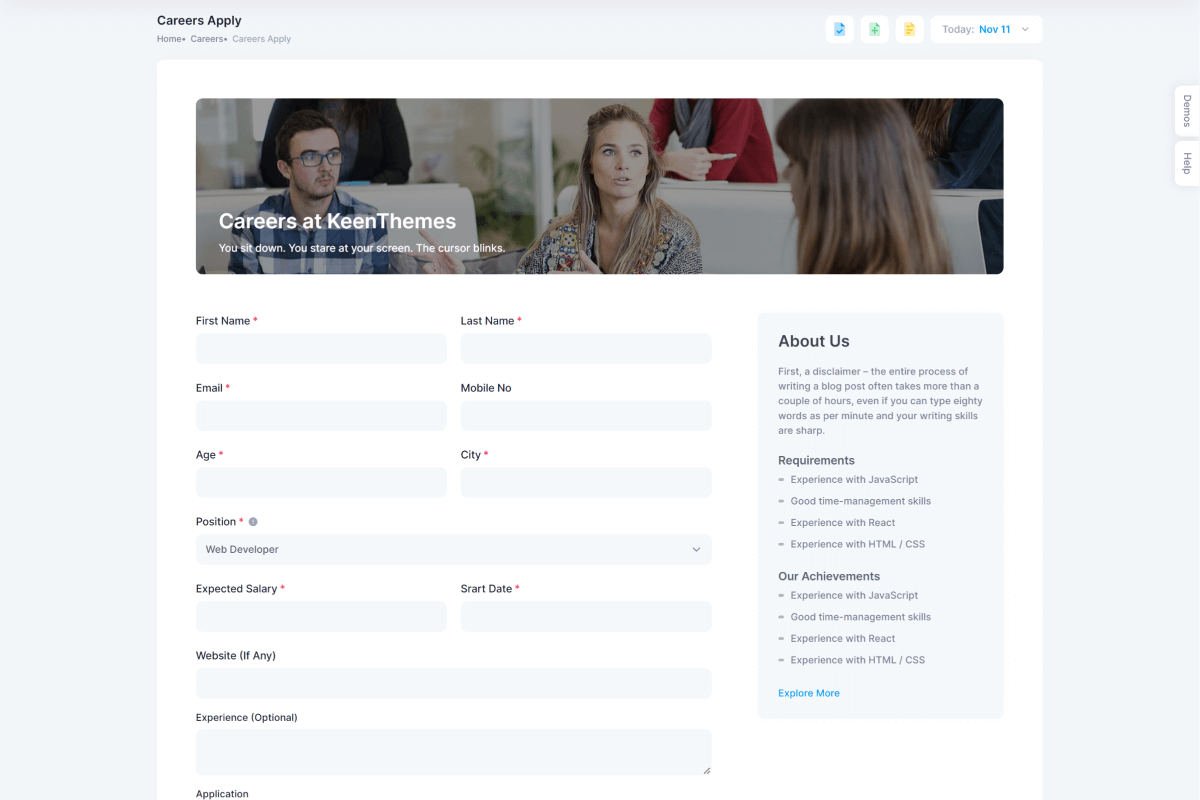Screen dimensions: 1200x800
Task: Click the Experience (Optional) text area
Action: [x=453, y=752]
